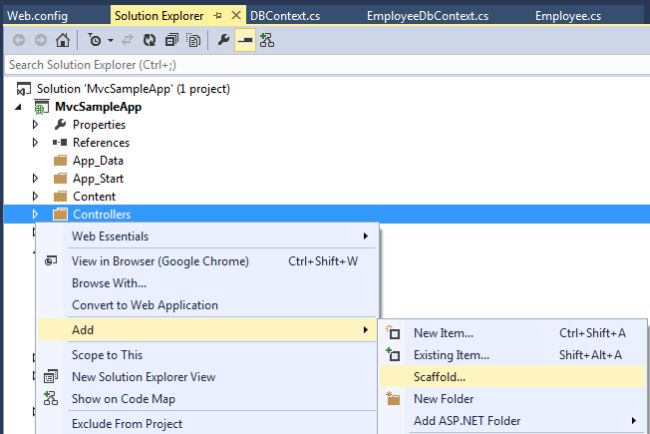This screenshot has width=650, height=434.
Task: Choose Scaffold... in Add submenu
Action: [512, 377]
